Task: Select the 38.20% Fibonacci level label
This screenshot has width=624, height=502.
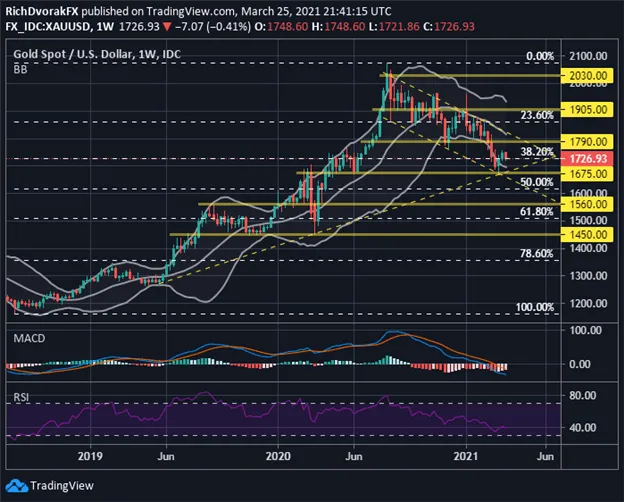Action: [x=537, y=152]
